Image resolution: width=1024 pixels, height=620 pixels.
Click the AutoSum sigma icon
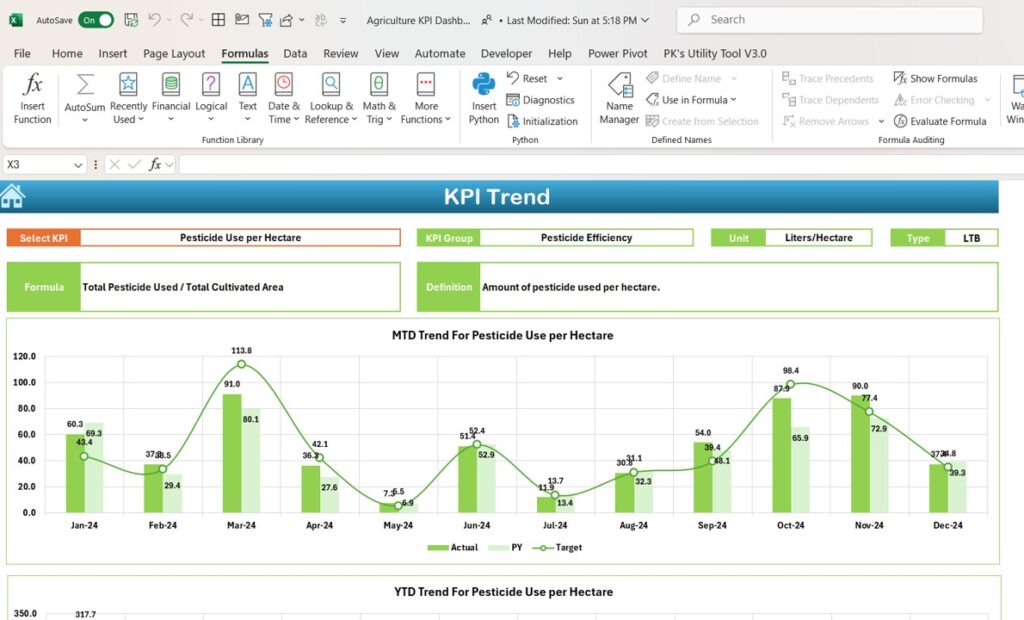85,85
